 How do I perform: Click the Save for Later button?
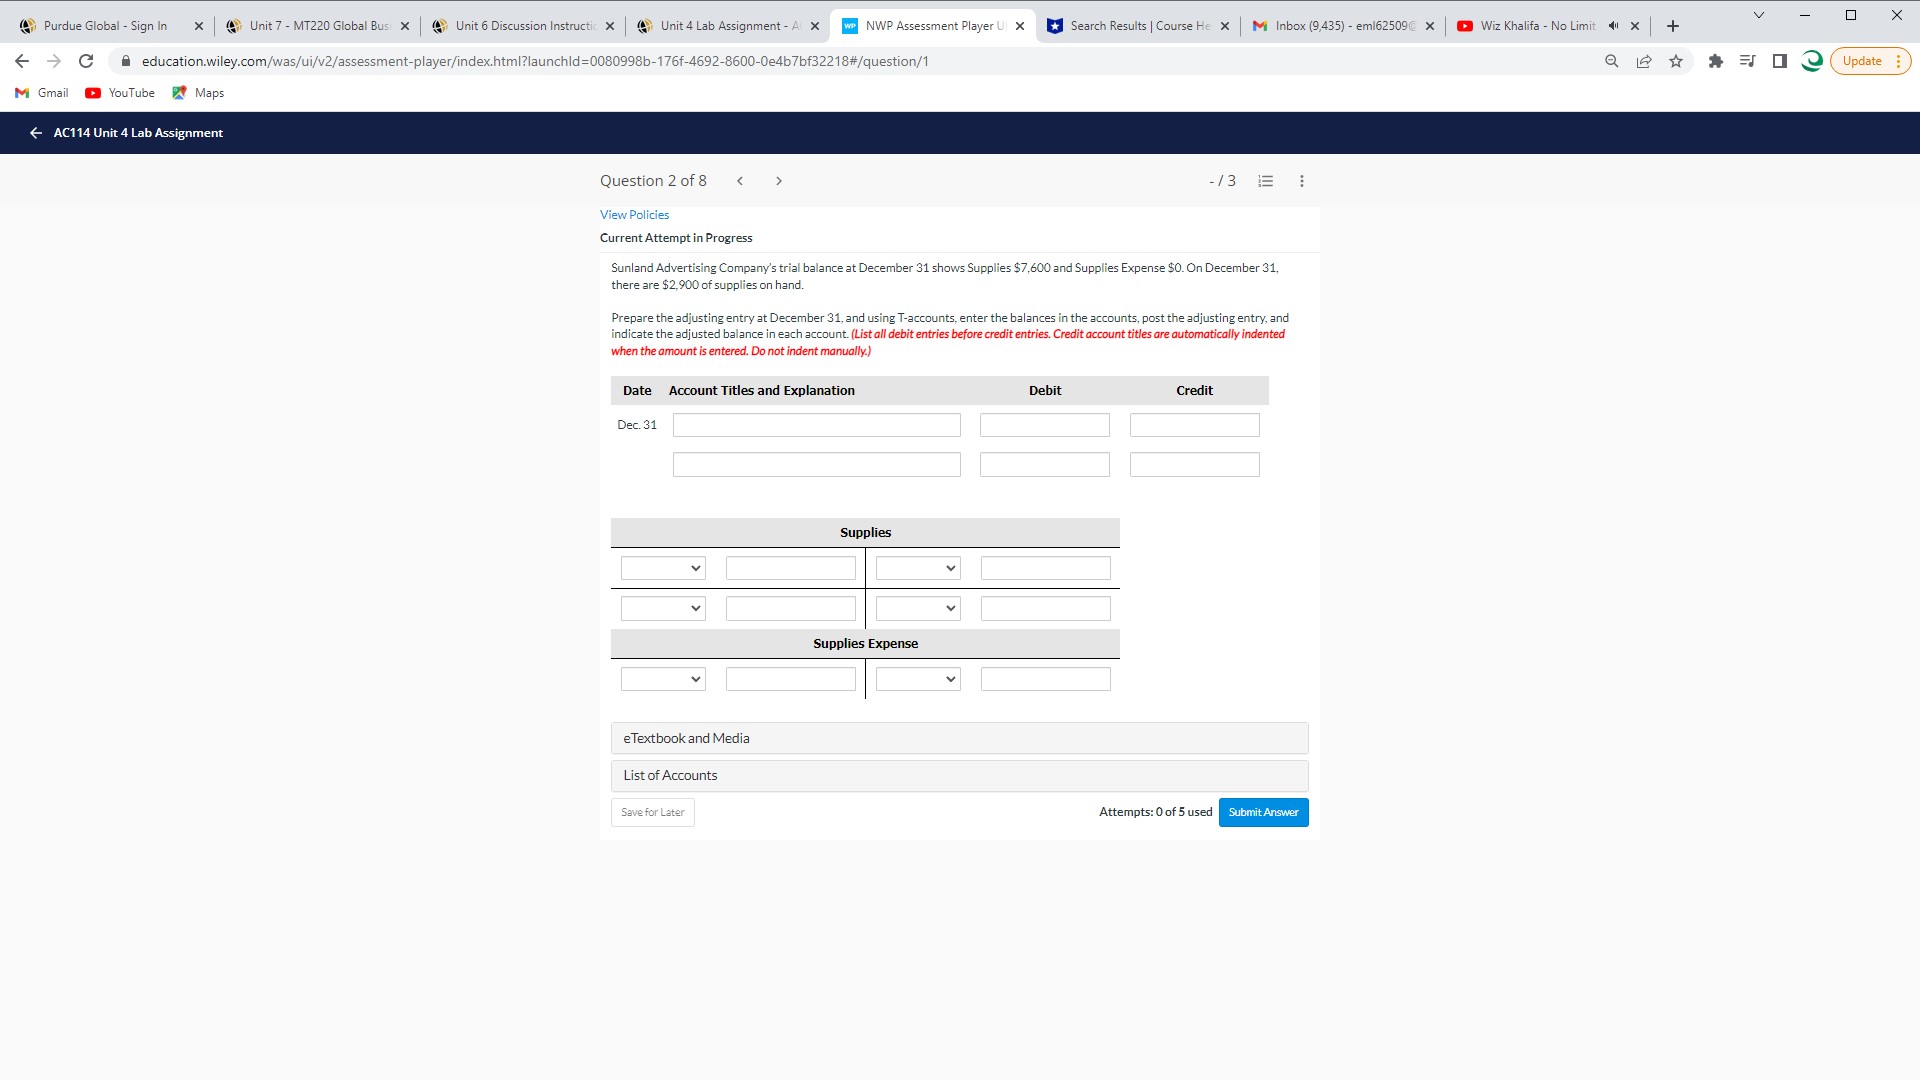(x=652, y=812)
